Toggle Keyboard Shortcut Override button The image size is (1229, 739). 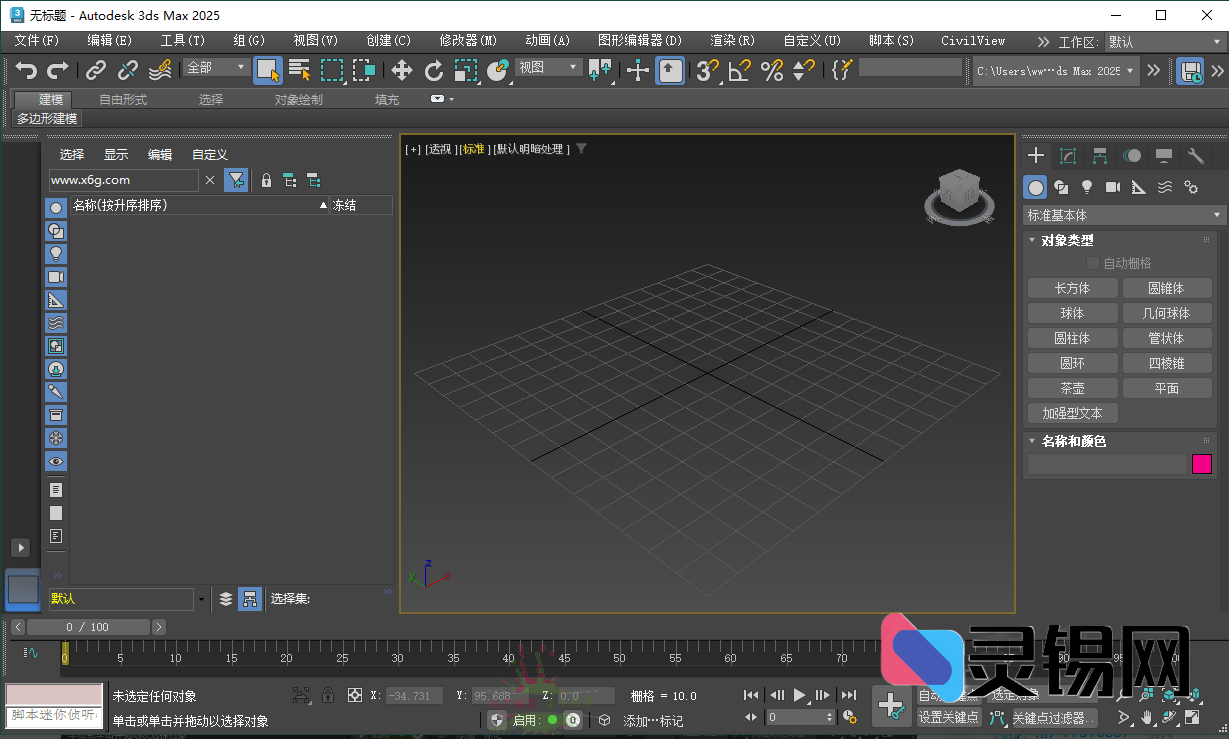pos(670,70)
